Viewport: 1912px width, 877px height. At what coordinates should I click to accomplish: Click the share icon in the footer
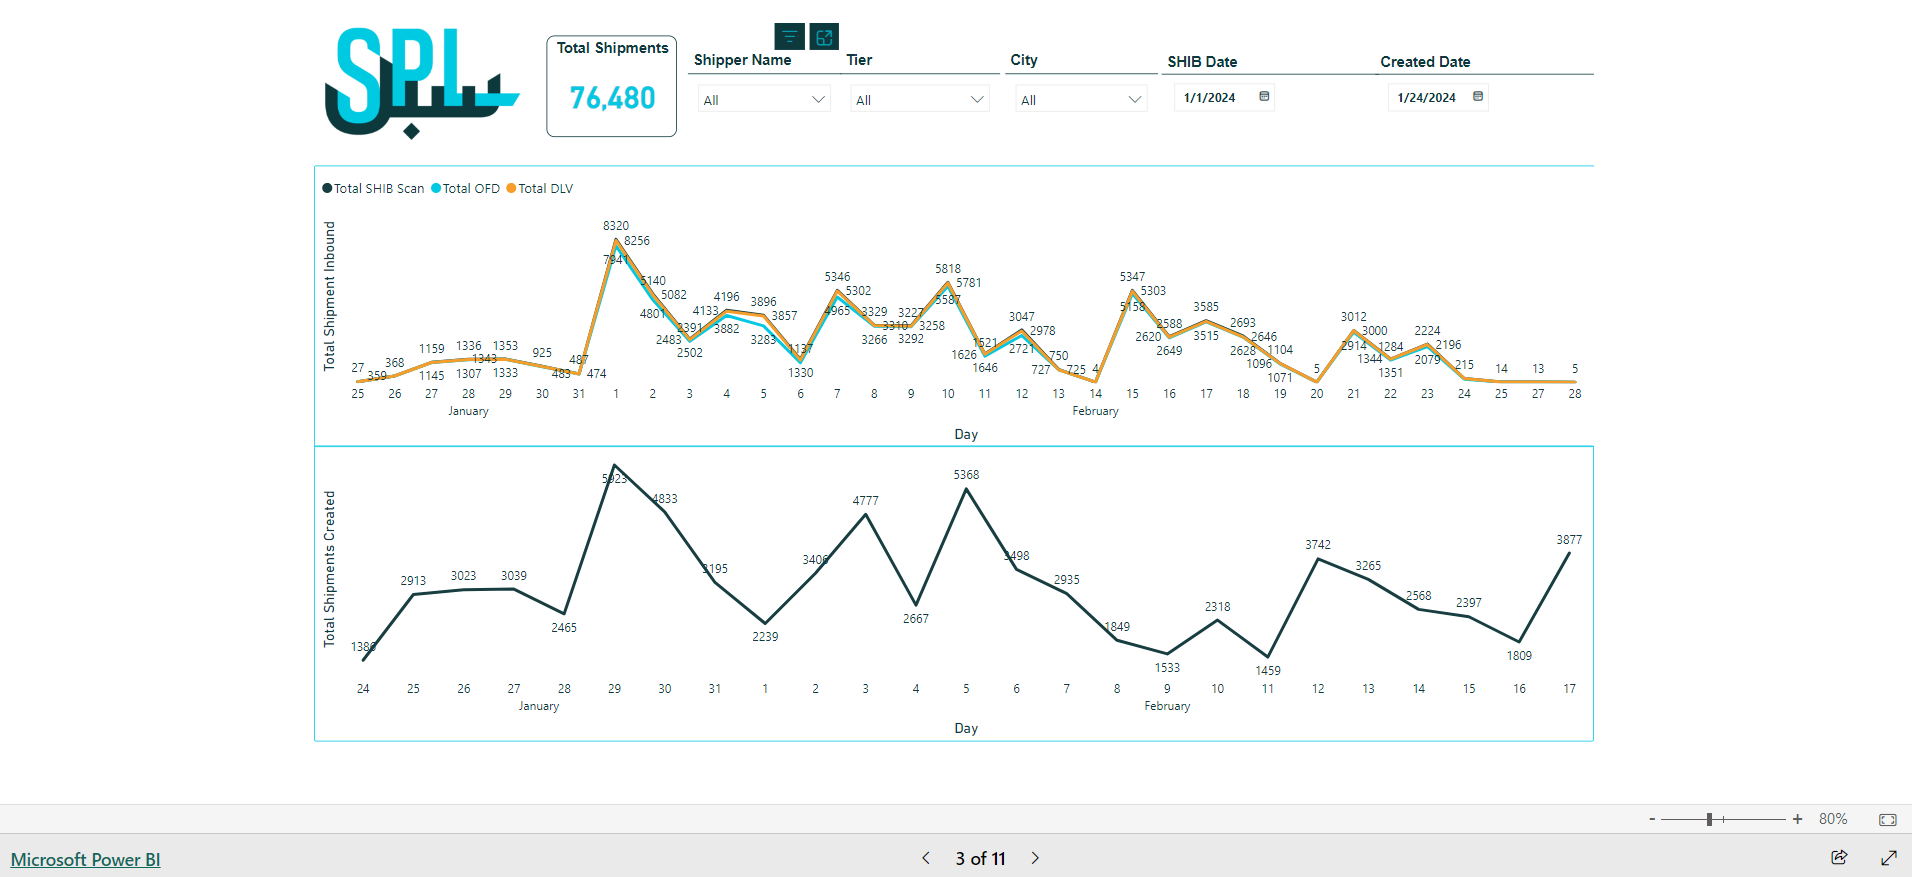click(1839, 857)
